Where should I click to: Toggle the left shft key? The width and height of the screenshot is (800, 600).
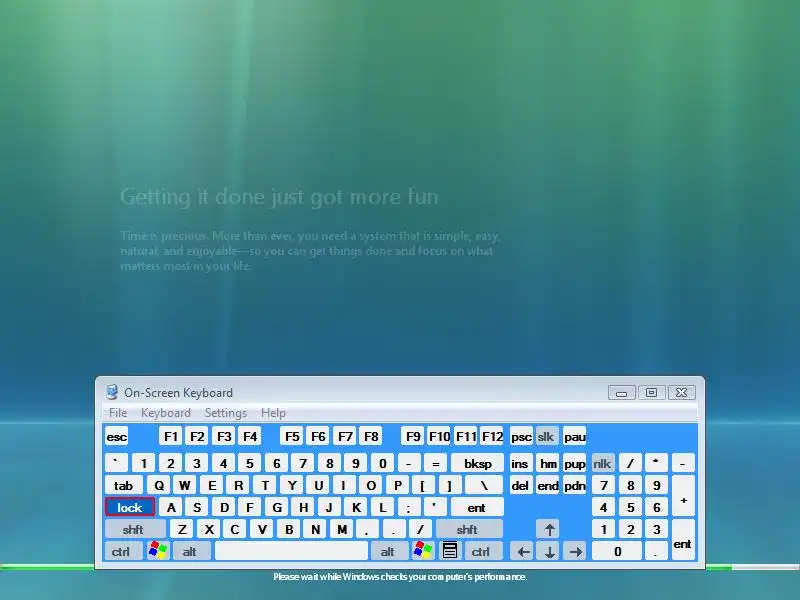[x=135, y=529]
